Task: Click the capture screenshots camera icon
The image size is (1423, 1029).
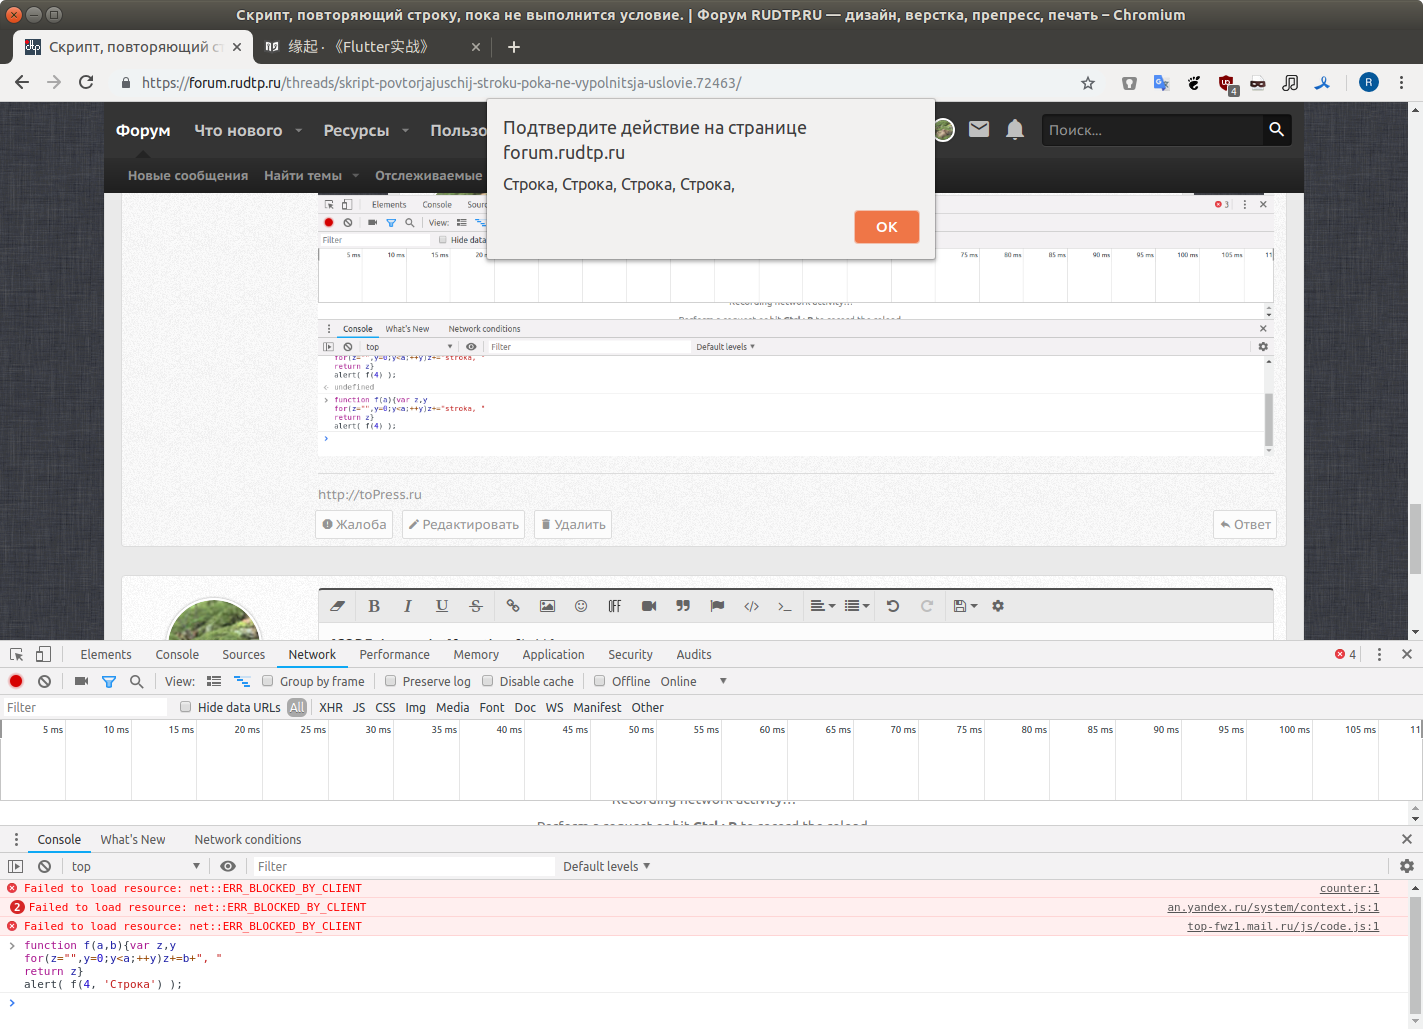Action: click(81, 681)
